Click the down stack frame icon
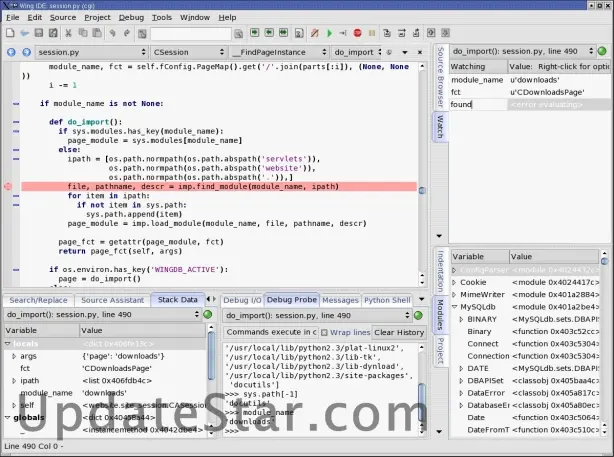The image size is (614, 457). point(445,33)
